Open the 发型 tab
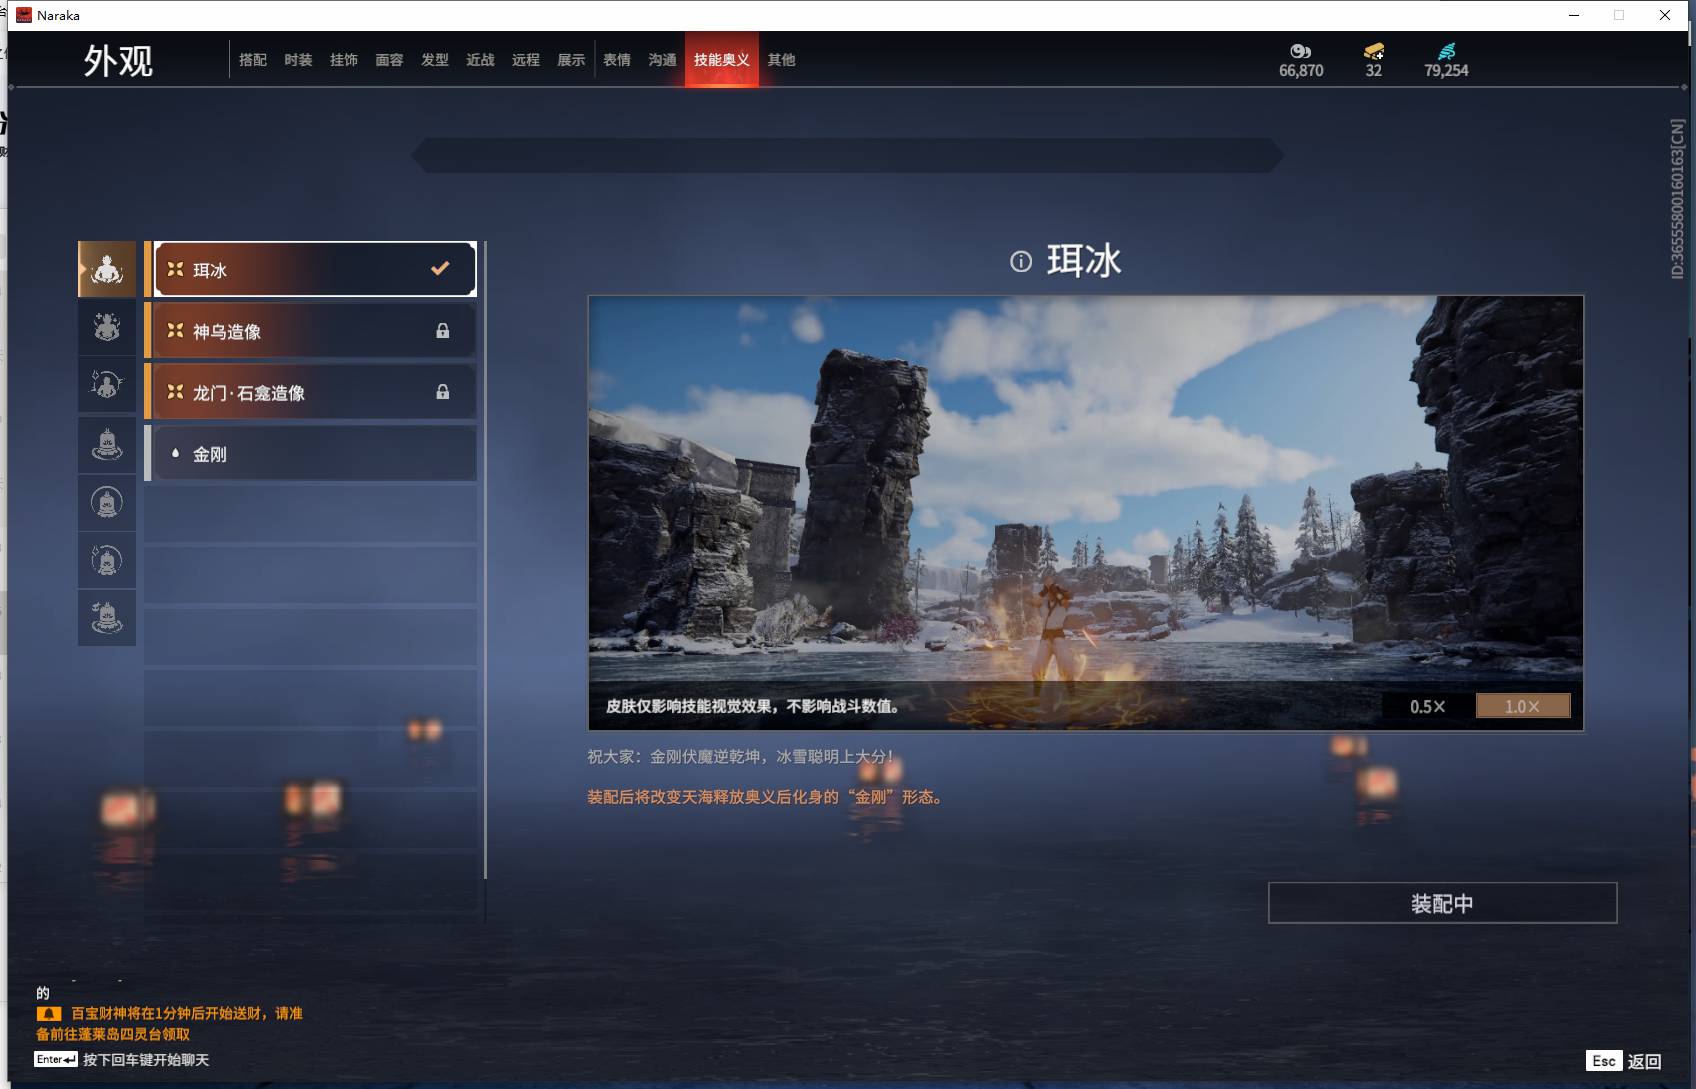Viewport: 1696px width, 1089px height. click(435, 60)
